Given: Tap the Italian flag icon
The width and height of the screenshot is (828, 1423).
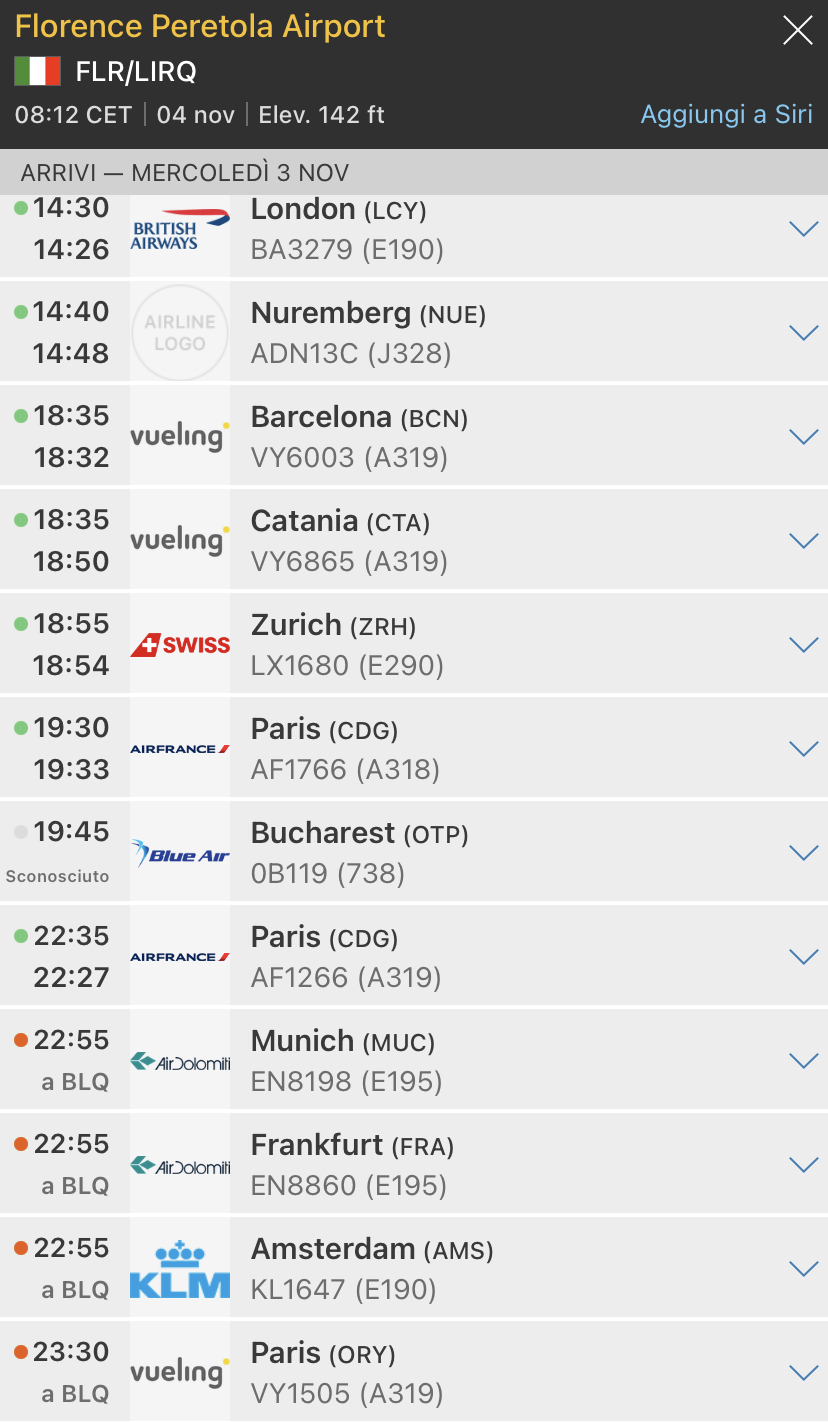Looking at the screenshot, I should [37, 72].
